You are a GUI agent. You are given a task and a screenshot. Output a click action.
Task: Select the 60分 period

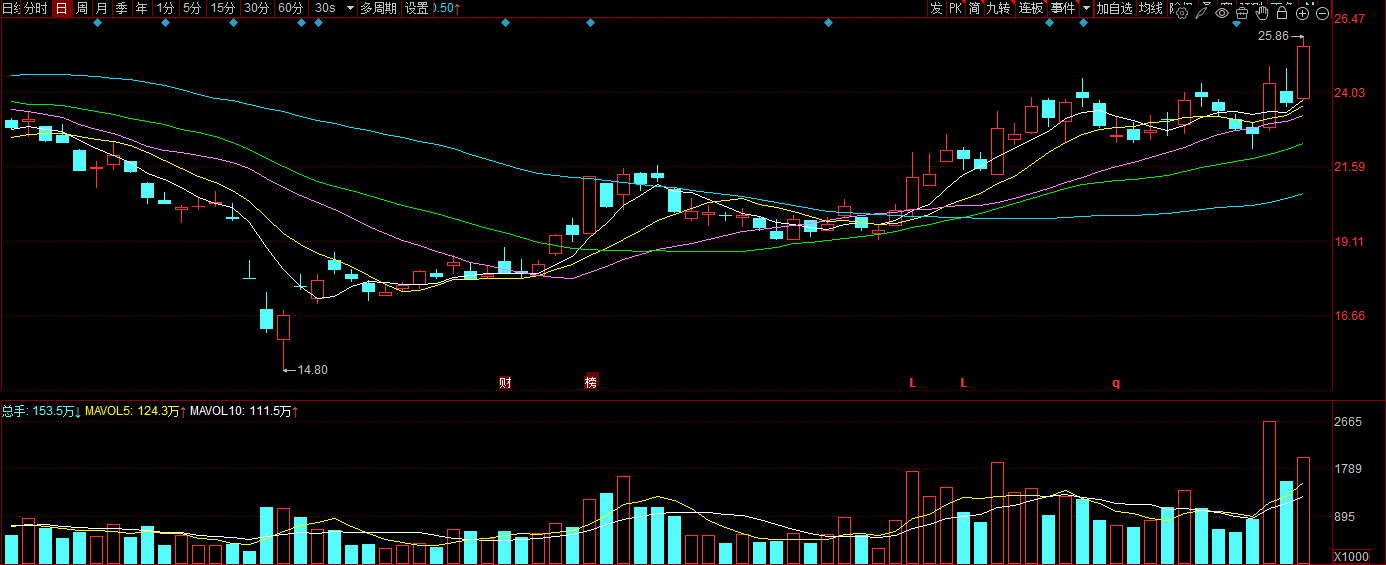click(x=291, y=8)
